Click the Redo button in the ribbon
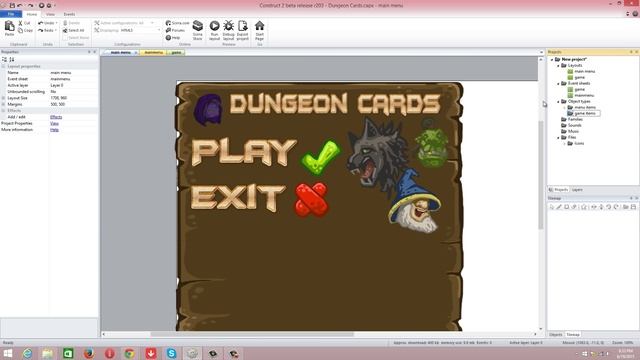Screen dimensions: 640x360 pyautogui.click(x=46, y=31)
